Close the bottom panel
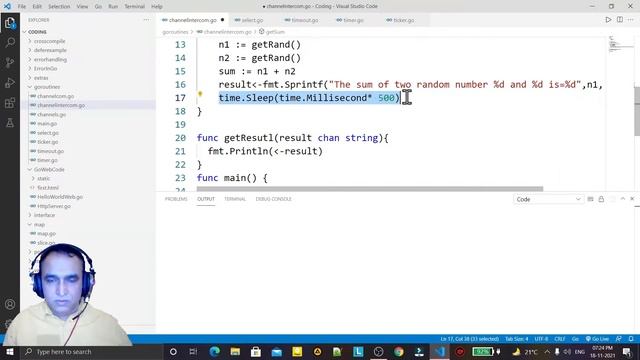 (632, 199)
